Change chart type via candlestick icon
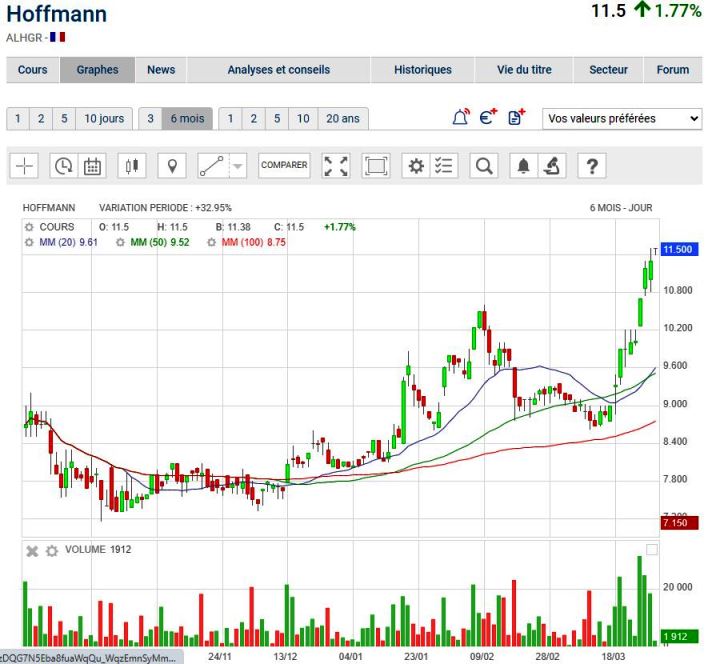This screenshot has height=664, width=708. point(132,166)
